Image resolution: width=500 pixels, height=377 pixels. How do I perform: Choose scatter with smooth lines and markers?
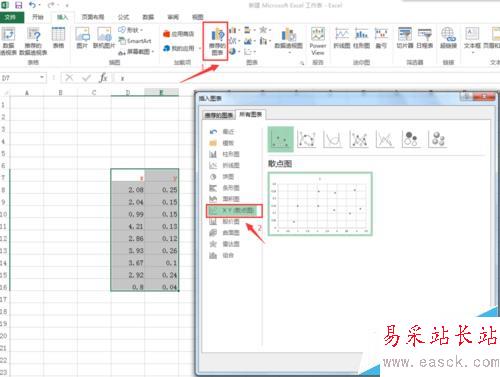click(307, 139)
